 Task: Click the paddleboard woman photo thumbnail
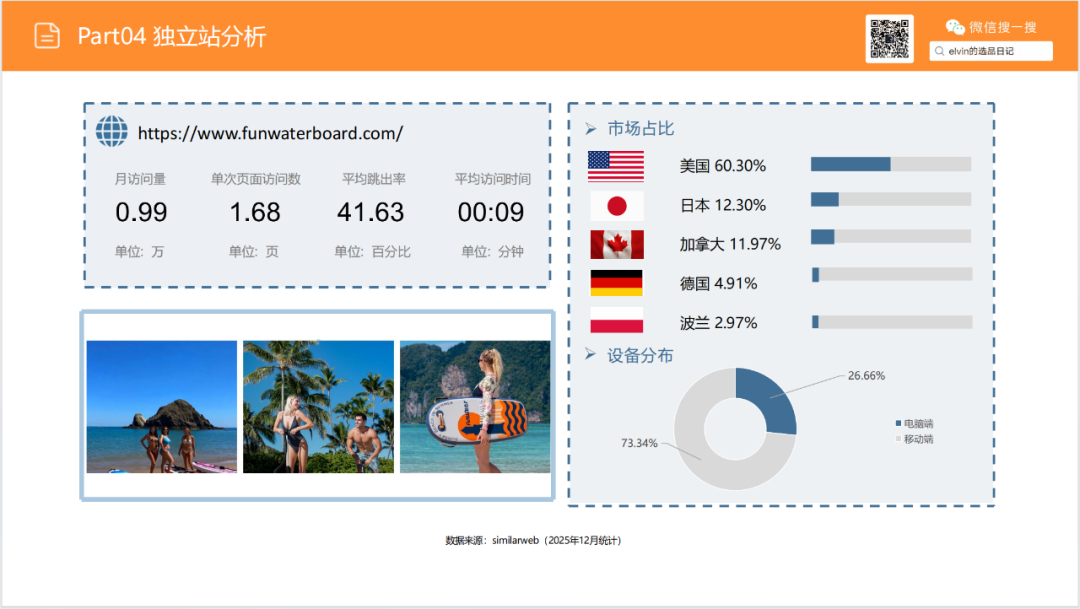(x=475, y=407)
